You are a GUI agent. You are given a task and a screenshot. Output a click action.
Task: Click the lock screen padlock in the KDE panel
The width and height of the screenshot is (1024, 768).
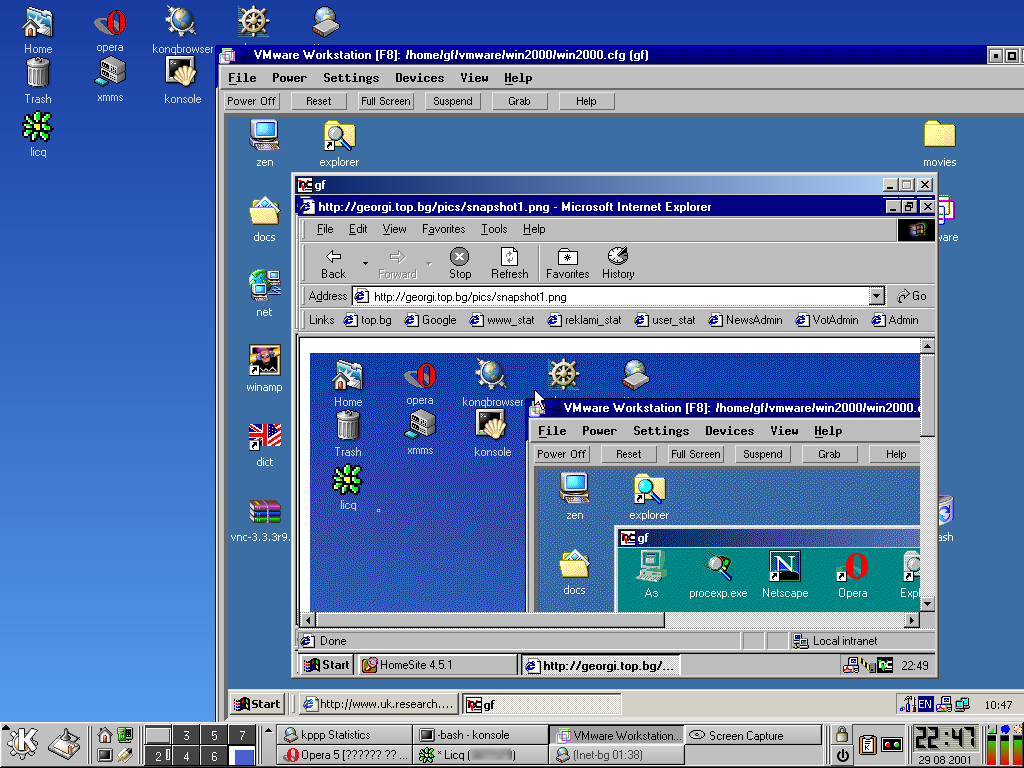pos(842,735)
